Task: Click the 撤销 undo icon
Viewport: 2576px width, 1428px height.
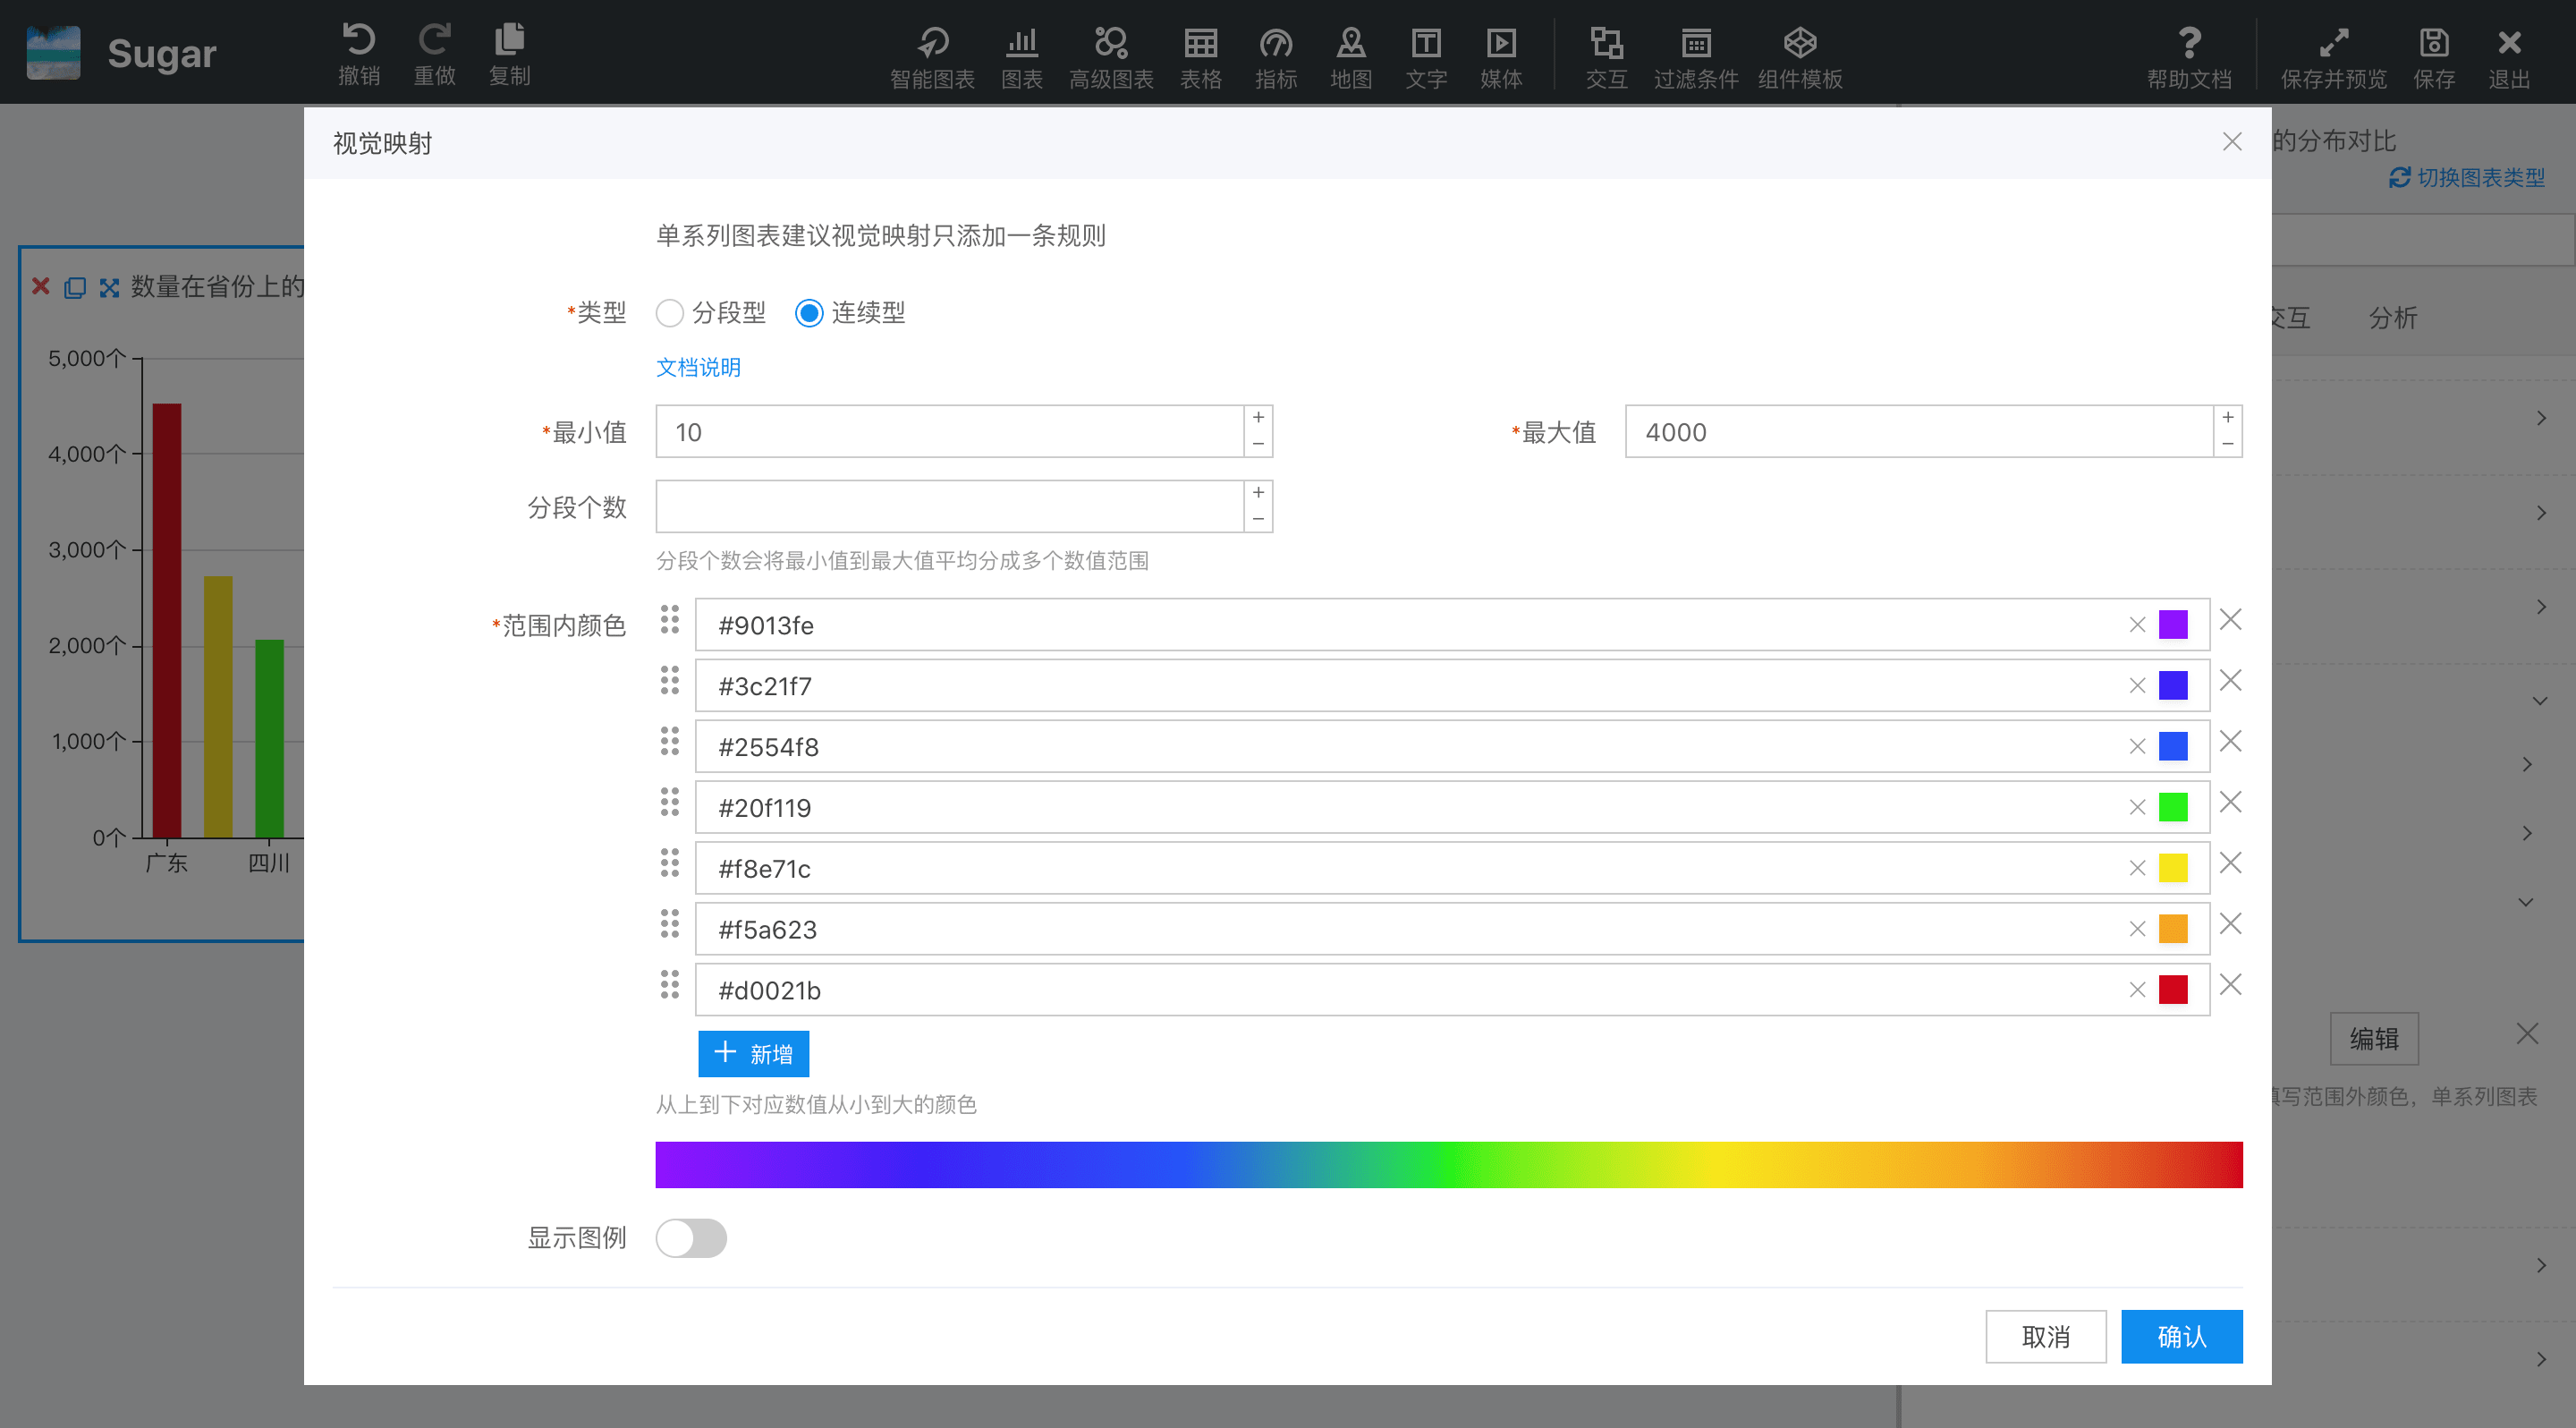Action: coord(358,41)
